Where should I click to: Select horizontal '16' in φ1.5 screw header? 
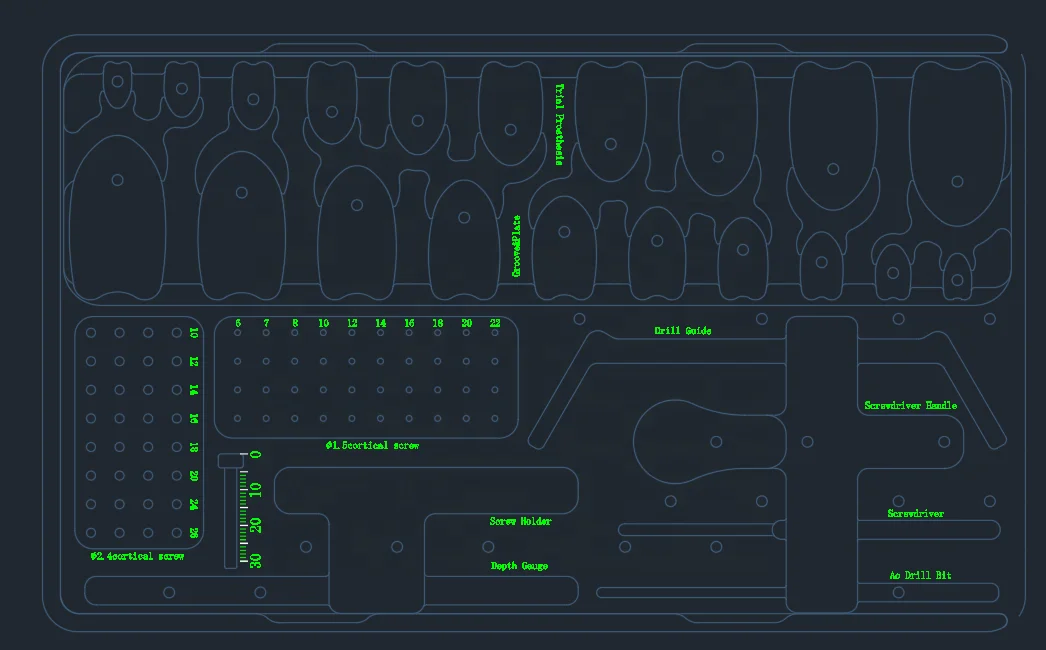pyautogui.click(x=409, y=323)
